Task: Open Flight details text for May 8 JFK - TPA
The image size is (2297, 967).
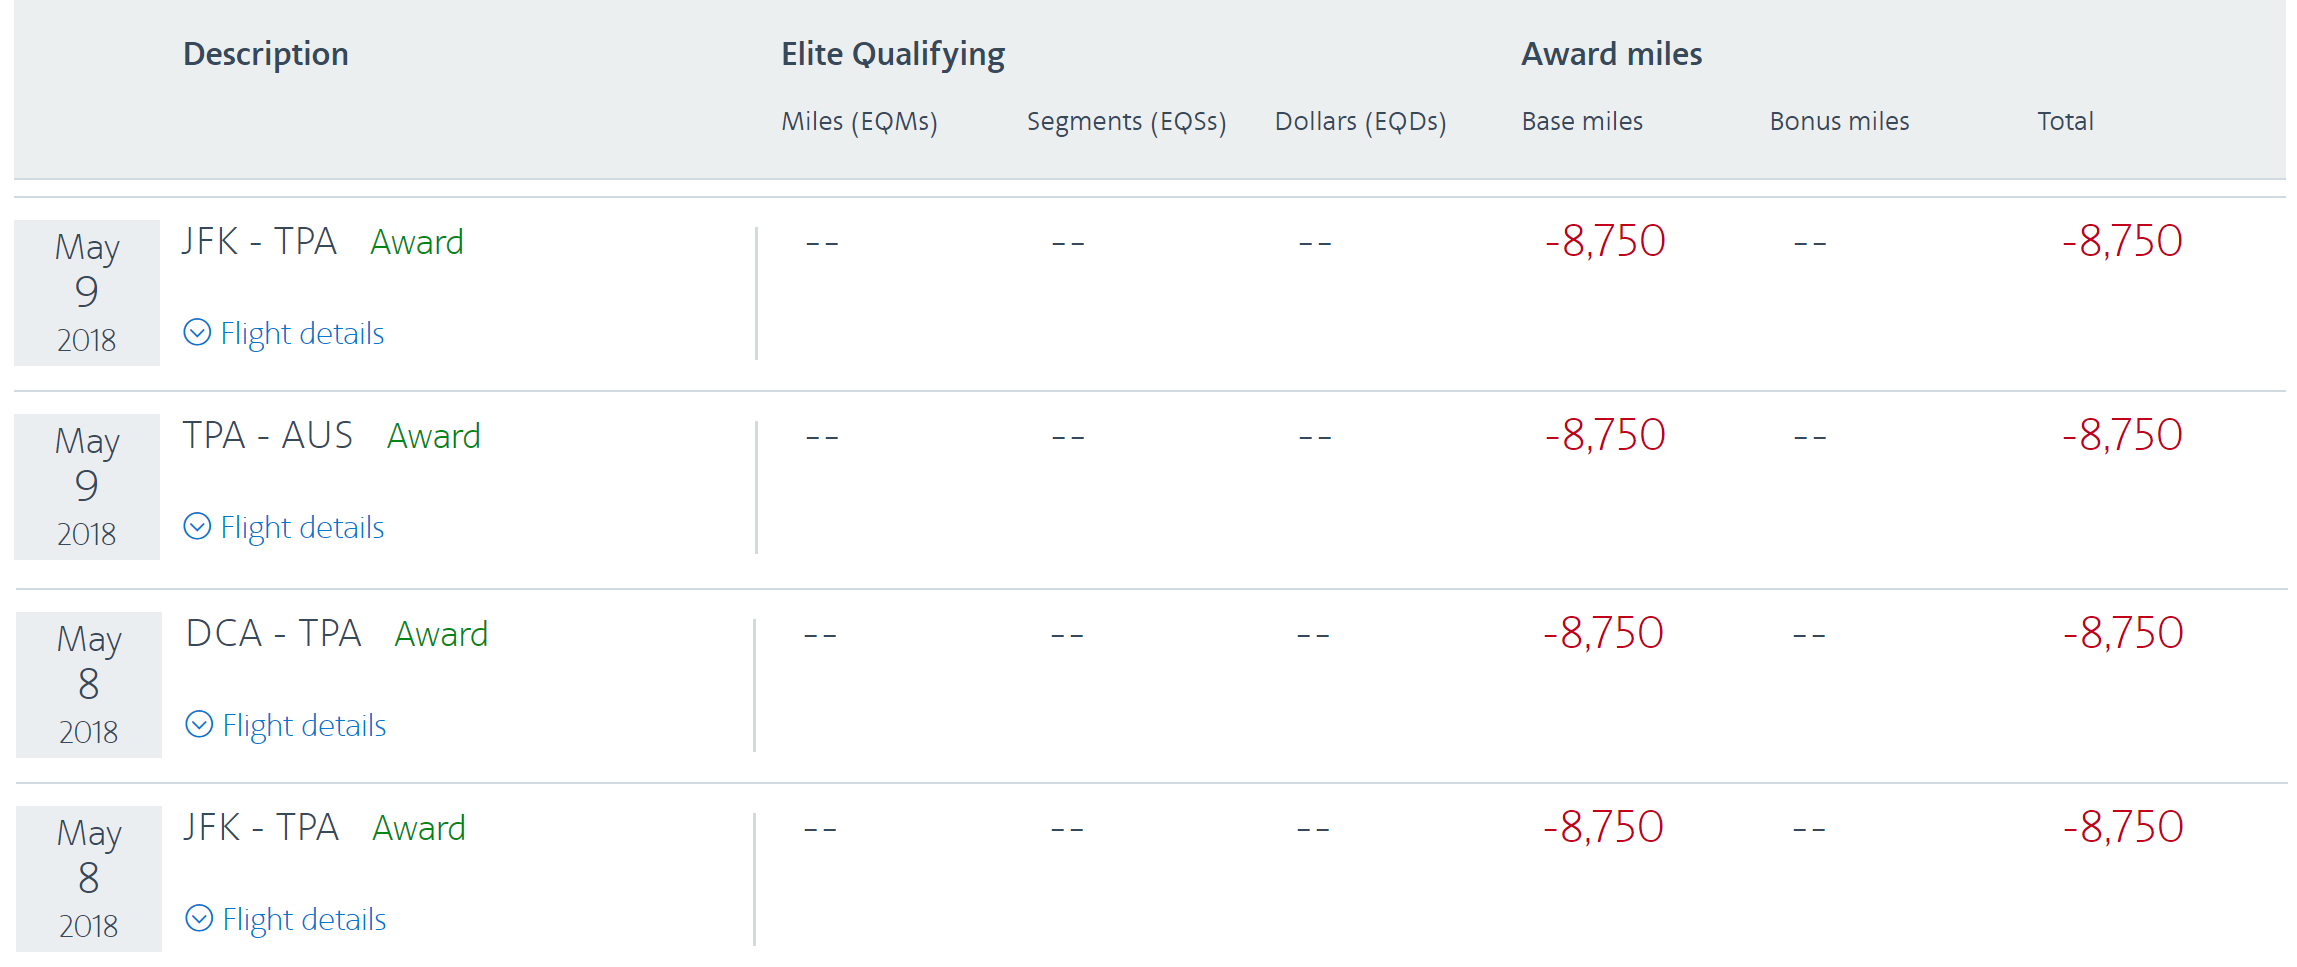Action: pyautogui.click(x=304, y=919)
